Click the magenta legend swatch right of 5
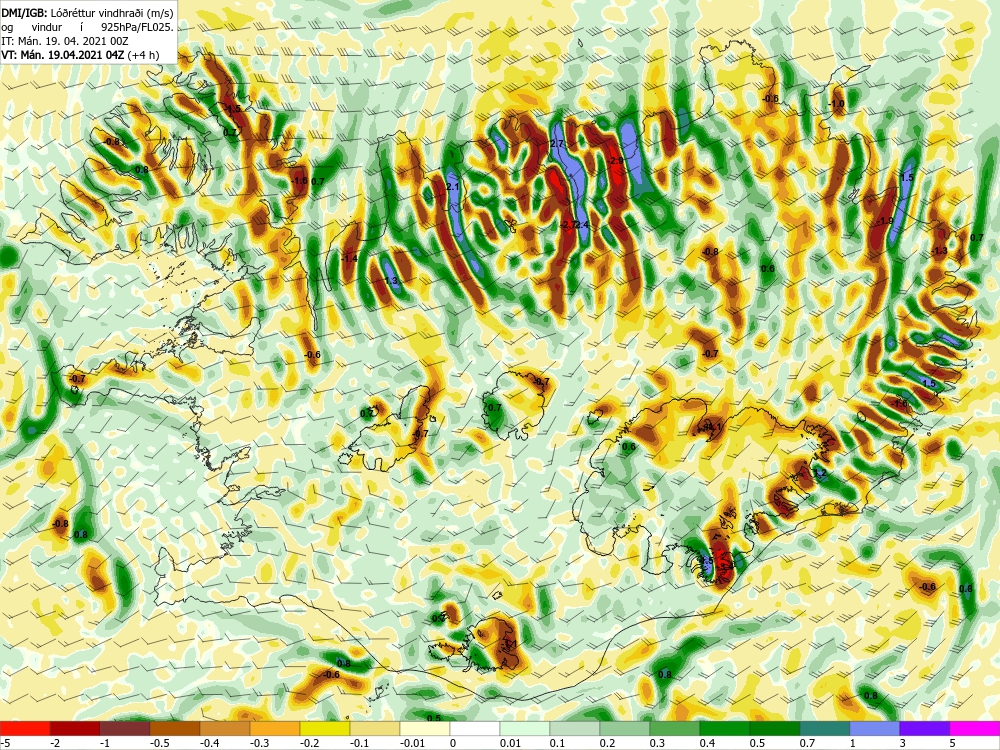Image resolution: width=1000 pixels, height=750 pixels. pyautogui.click(x=975, y=729)
